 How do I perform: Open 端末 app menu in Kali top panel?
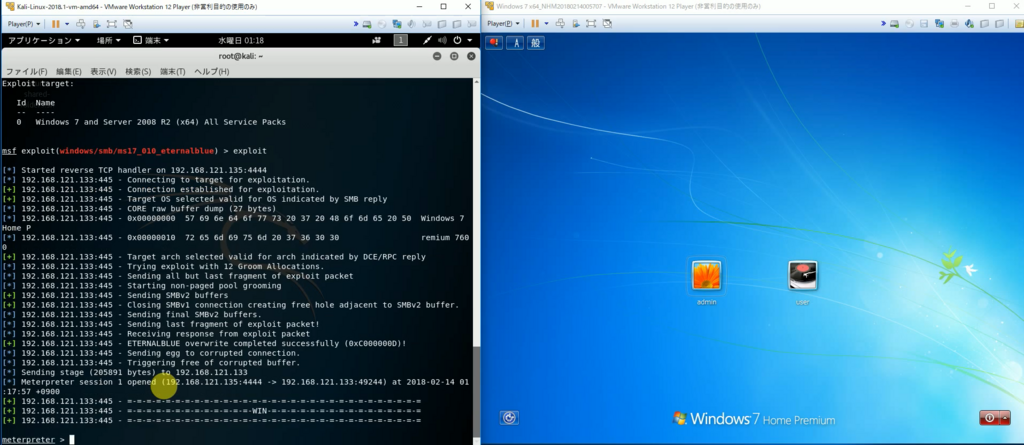[151, 41]
